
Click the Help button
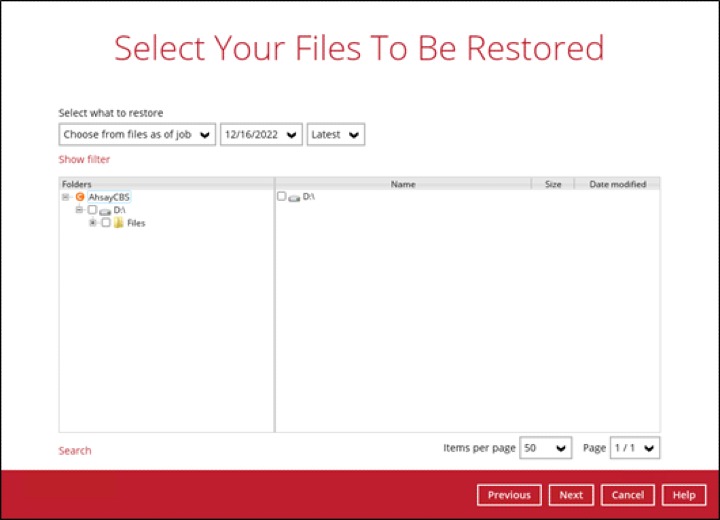684,495
